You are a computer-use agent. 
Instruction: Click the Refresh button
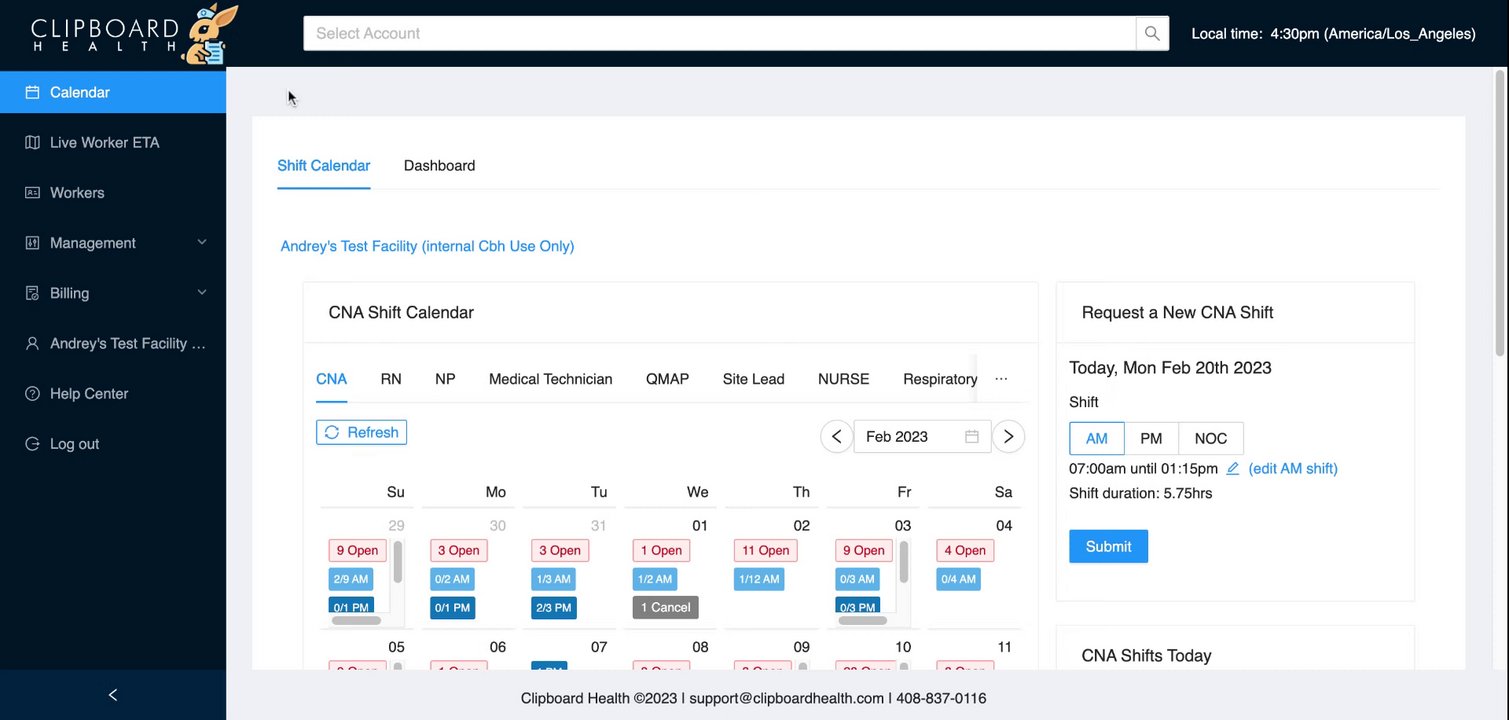tap(361, 432)
